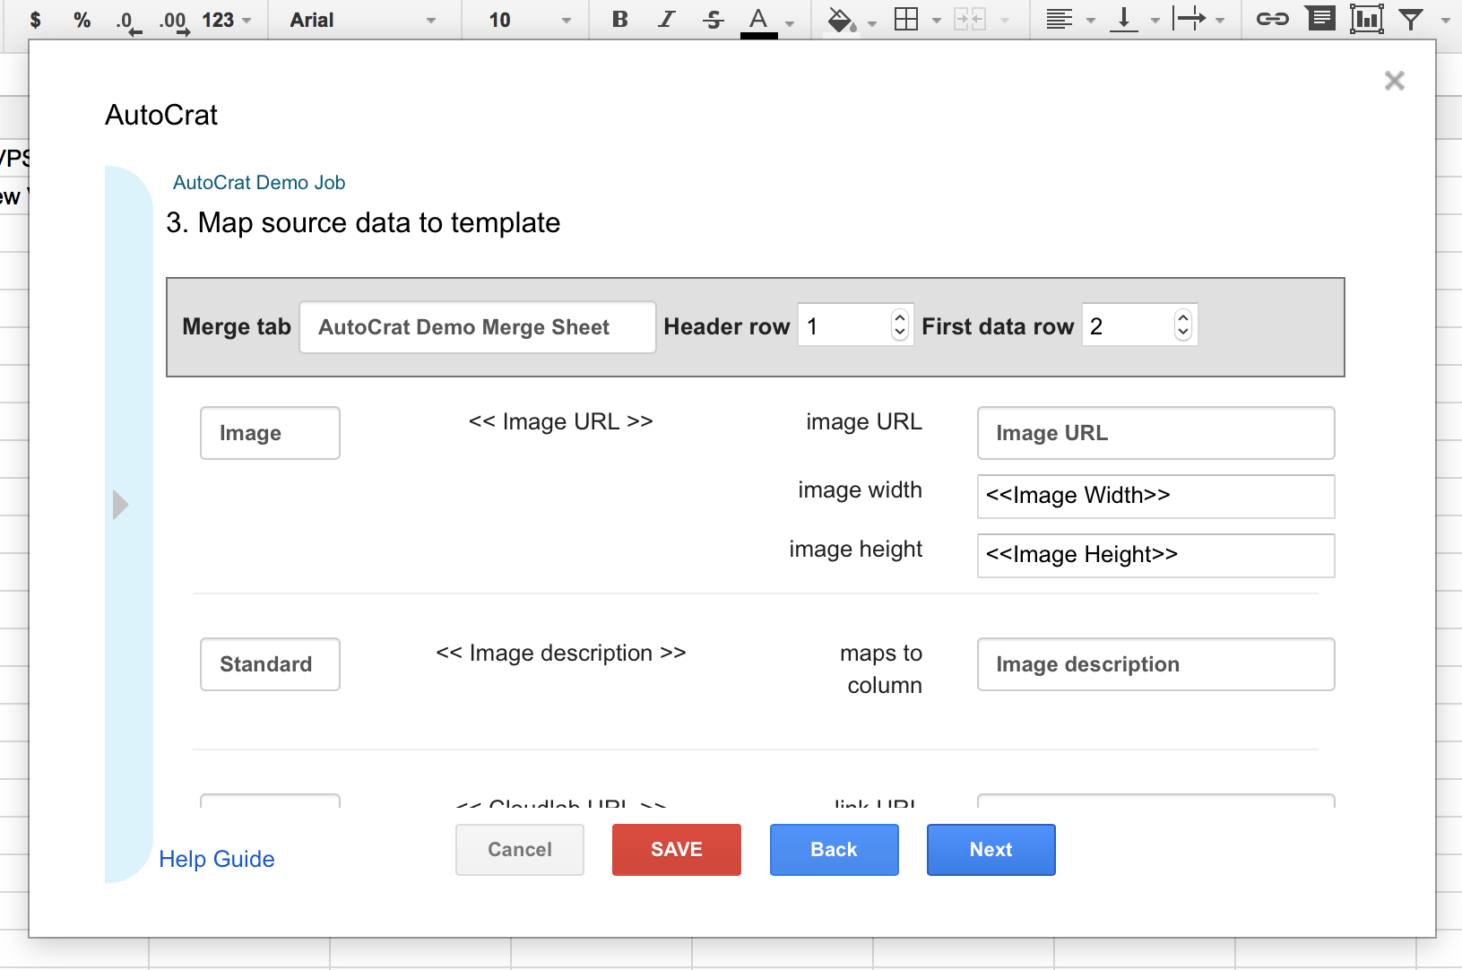Open the Help Guide link
This screenshot has width=1462, height=970.
point(217,859)
